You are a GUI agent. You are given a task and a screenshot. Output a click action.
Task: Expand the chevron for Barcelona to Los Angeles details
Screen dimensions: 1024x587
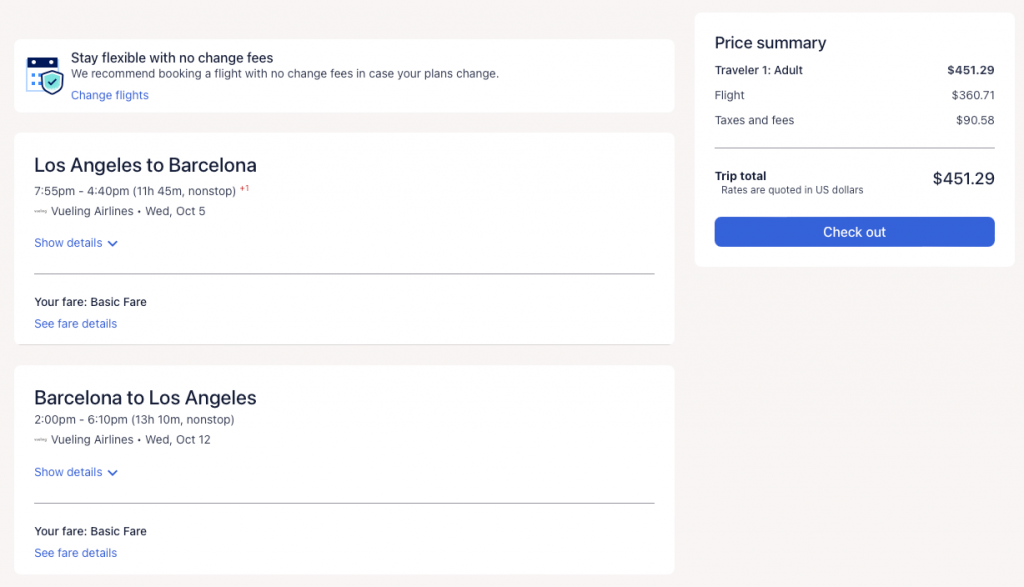tap(112, 473)
